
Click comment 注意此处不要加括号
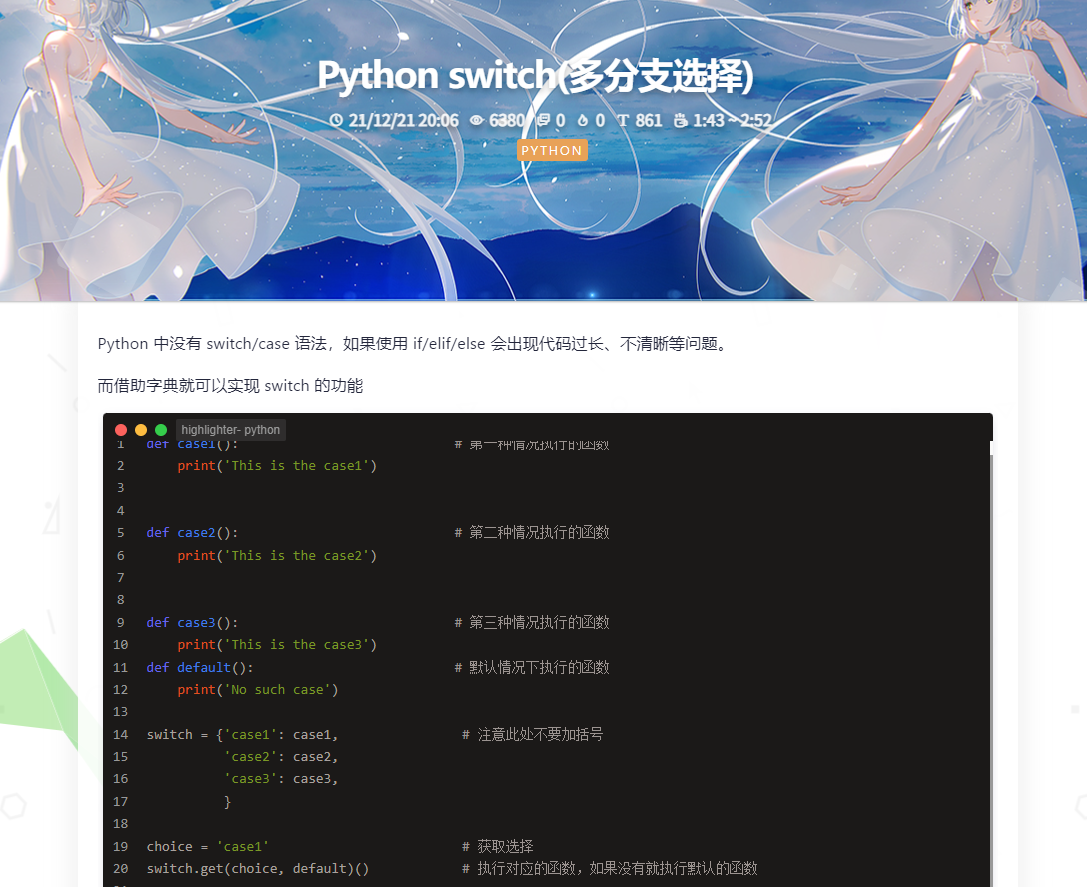[532, 734]
